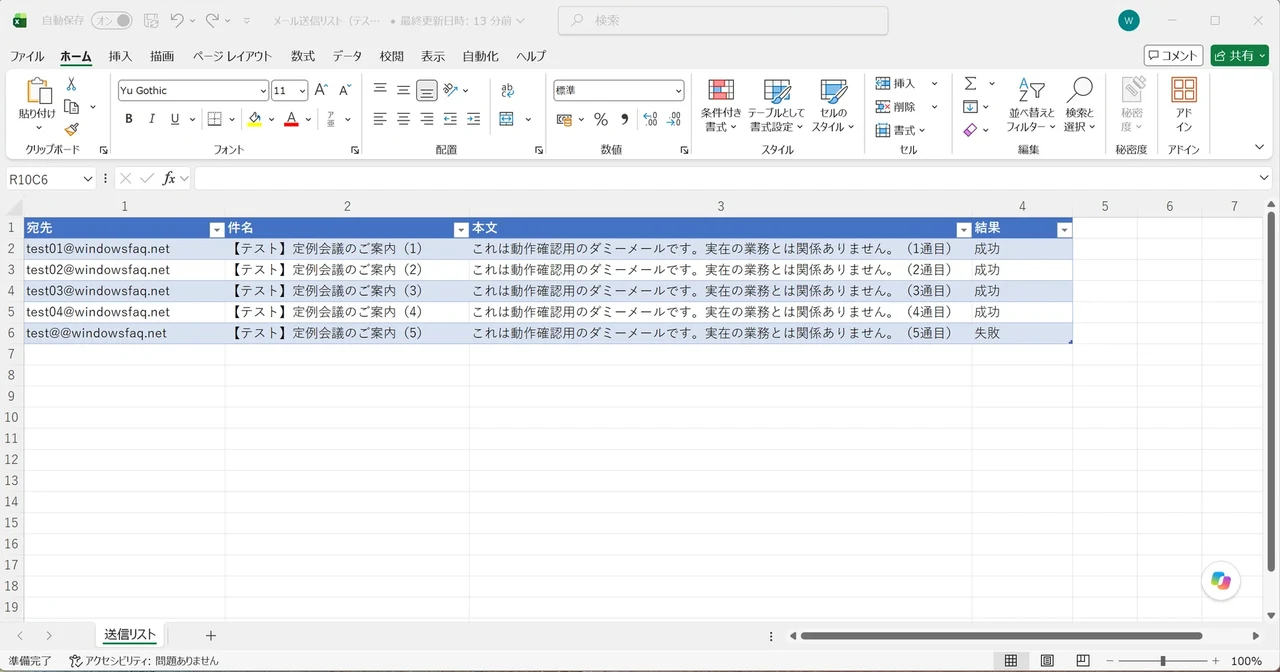Viewport: 1280px width, 672px height.
Task: Click cell test@@windowsfaq.net
Action: [x=124, y=333]
